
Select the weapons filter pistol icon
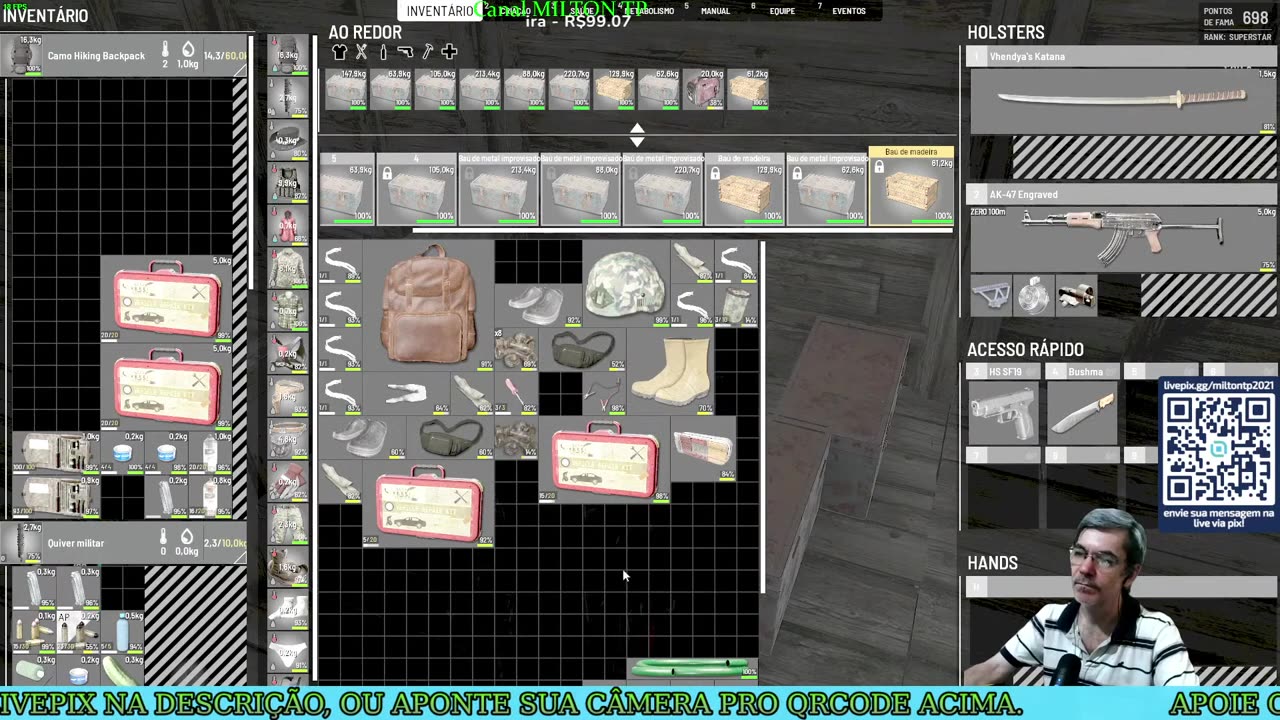coord(405,52)
